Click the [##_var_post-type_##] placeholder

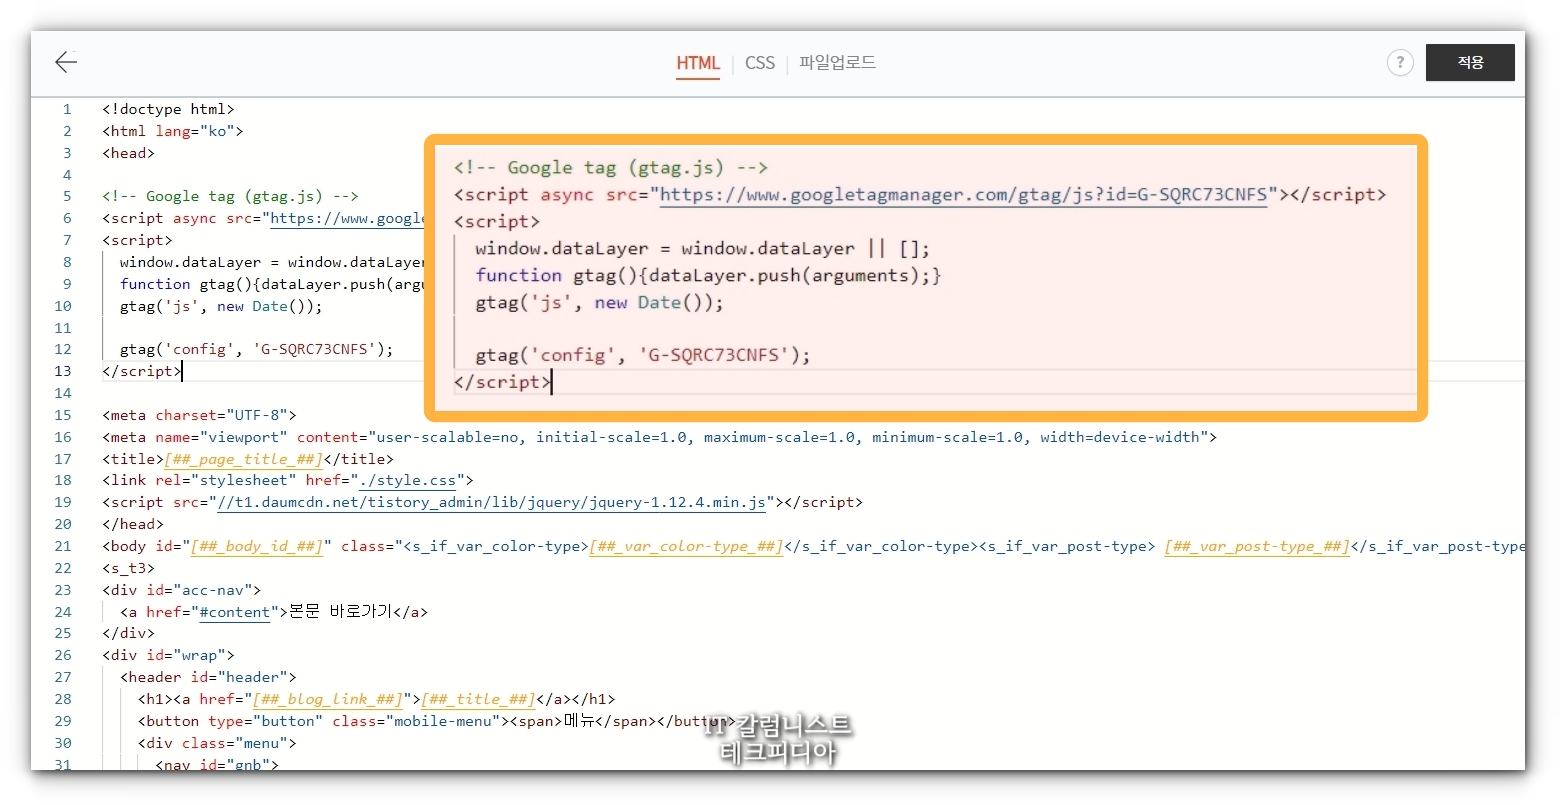pos(1257,546)
